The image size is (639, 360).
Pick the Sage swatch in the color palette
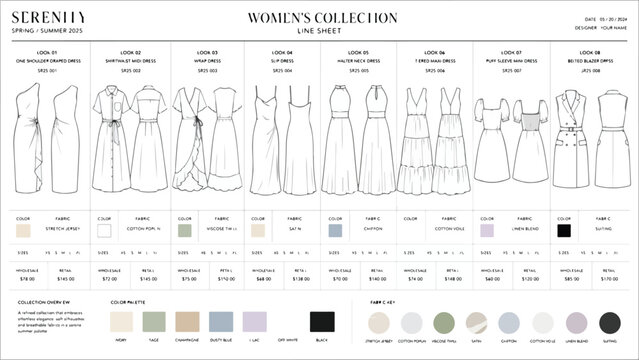pos(154,322)
